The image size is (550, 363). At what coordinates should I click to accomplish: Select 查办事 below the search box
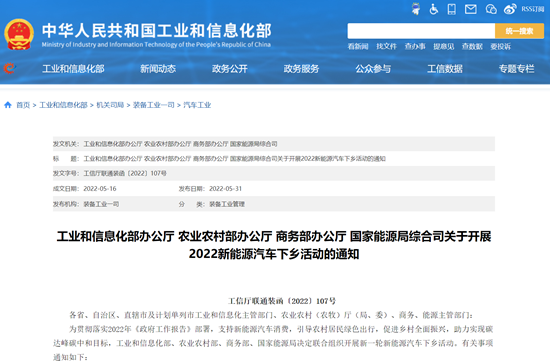(415, 46)
